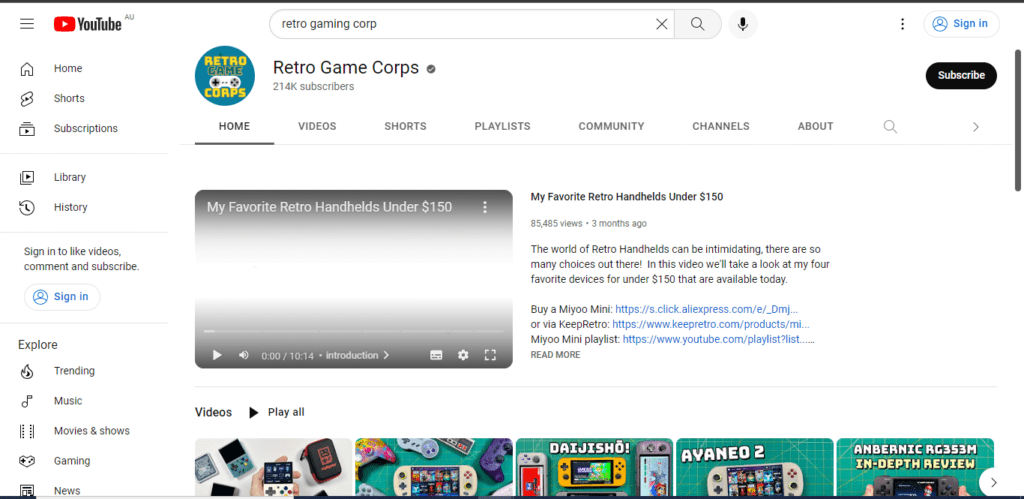The image size is (1024, 499).
Task: Open the hamburger guide menu
Action: (x=27, y=24)
